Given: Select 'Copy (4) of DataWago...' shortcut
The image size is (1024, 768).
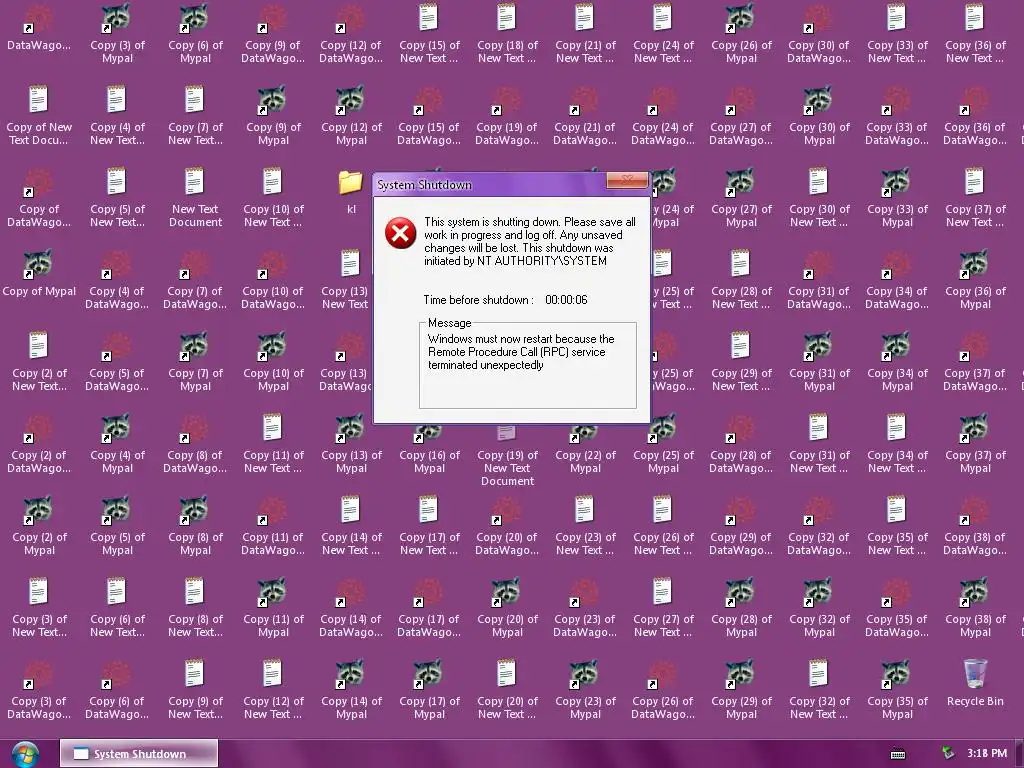Looking at the screenshot, I should pos(117,280).
